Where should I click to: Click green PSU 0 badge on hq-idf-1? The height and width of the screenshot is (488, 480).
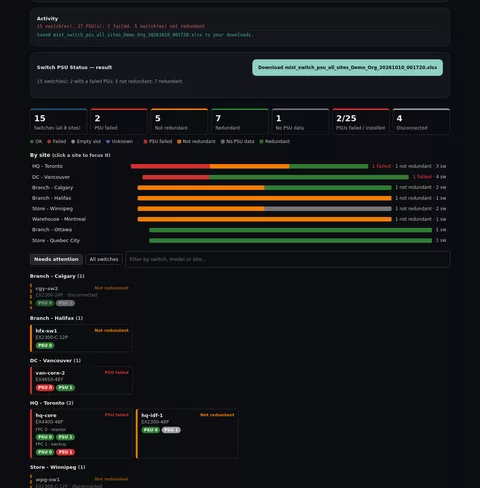[151, 430]
